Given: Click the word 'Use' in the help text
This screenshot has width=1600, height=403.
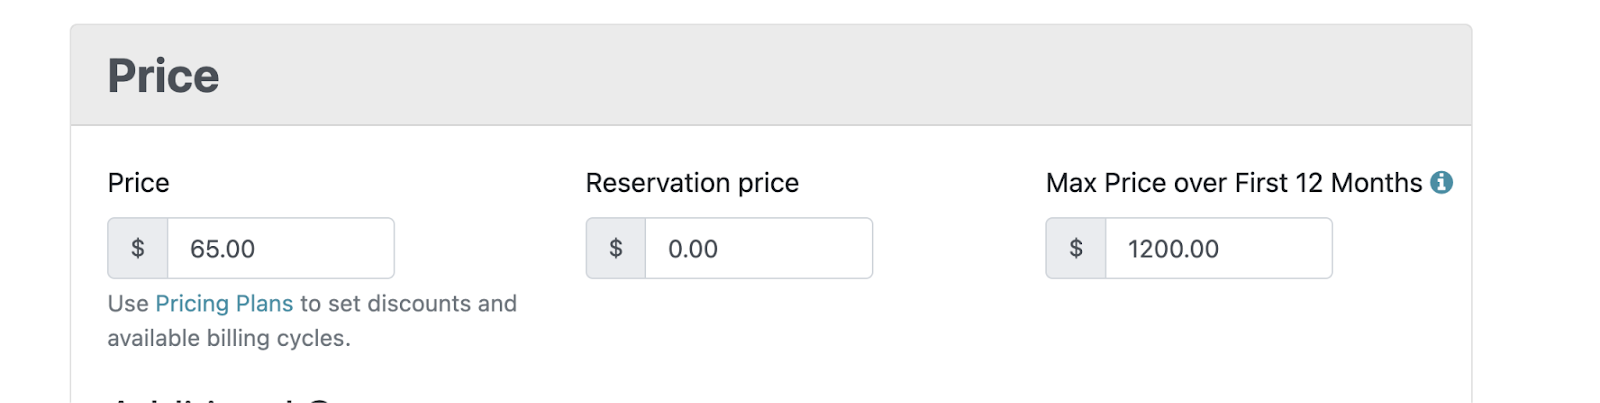Looking at the screenshot, I should click(x=127, y=303).
